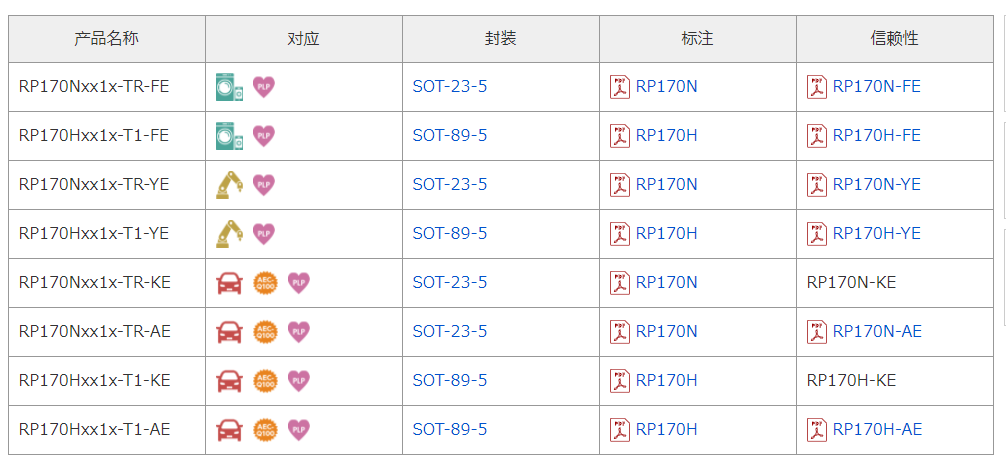This screenshot has height=469, width=1006.
Task: Click the robot arm icon in the RP170Hxx1x-T1-YE row
Action: (x=229, y=234)
